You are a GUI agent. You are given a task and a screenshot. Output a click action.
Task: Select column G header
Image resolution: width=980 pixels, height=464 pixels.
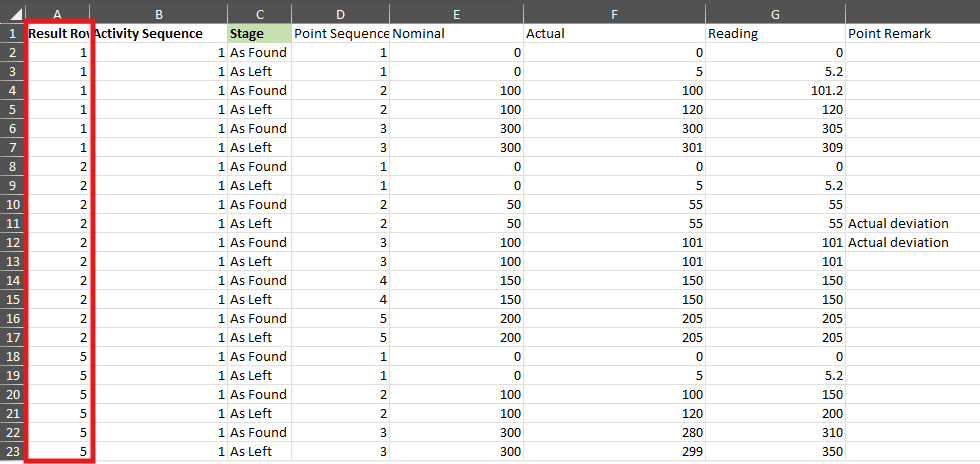click(x=775, y=13)
